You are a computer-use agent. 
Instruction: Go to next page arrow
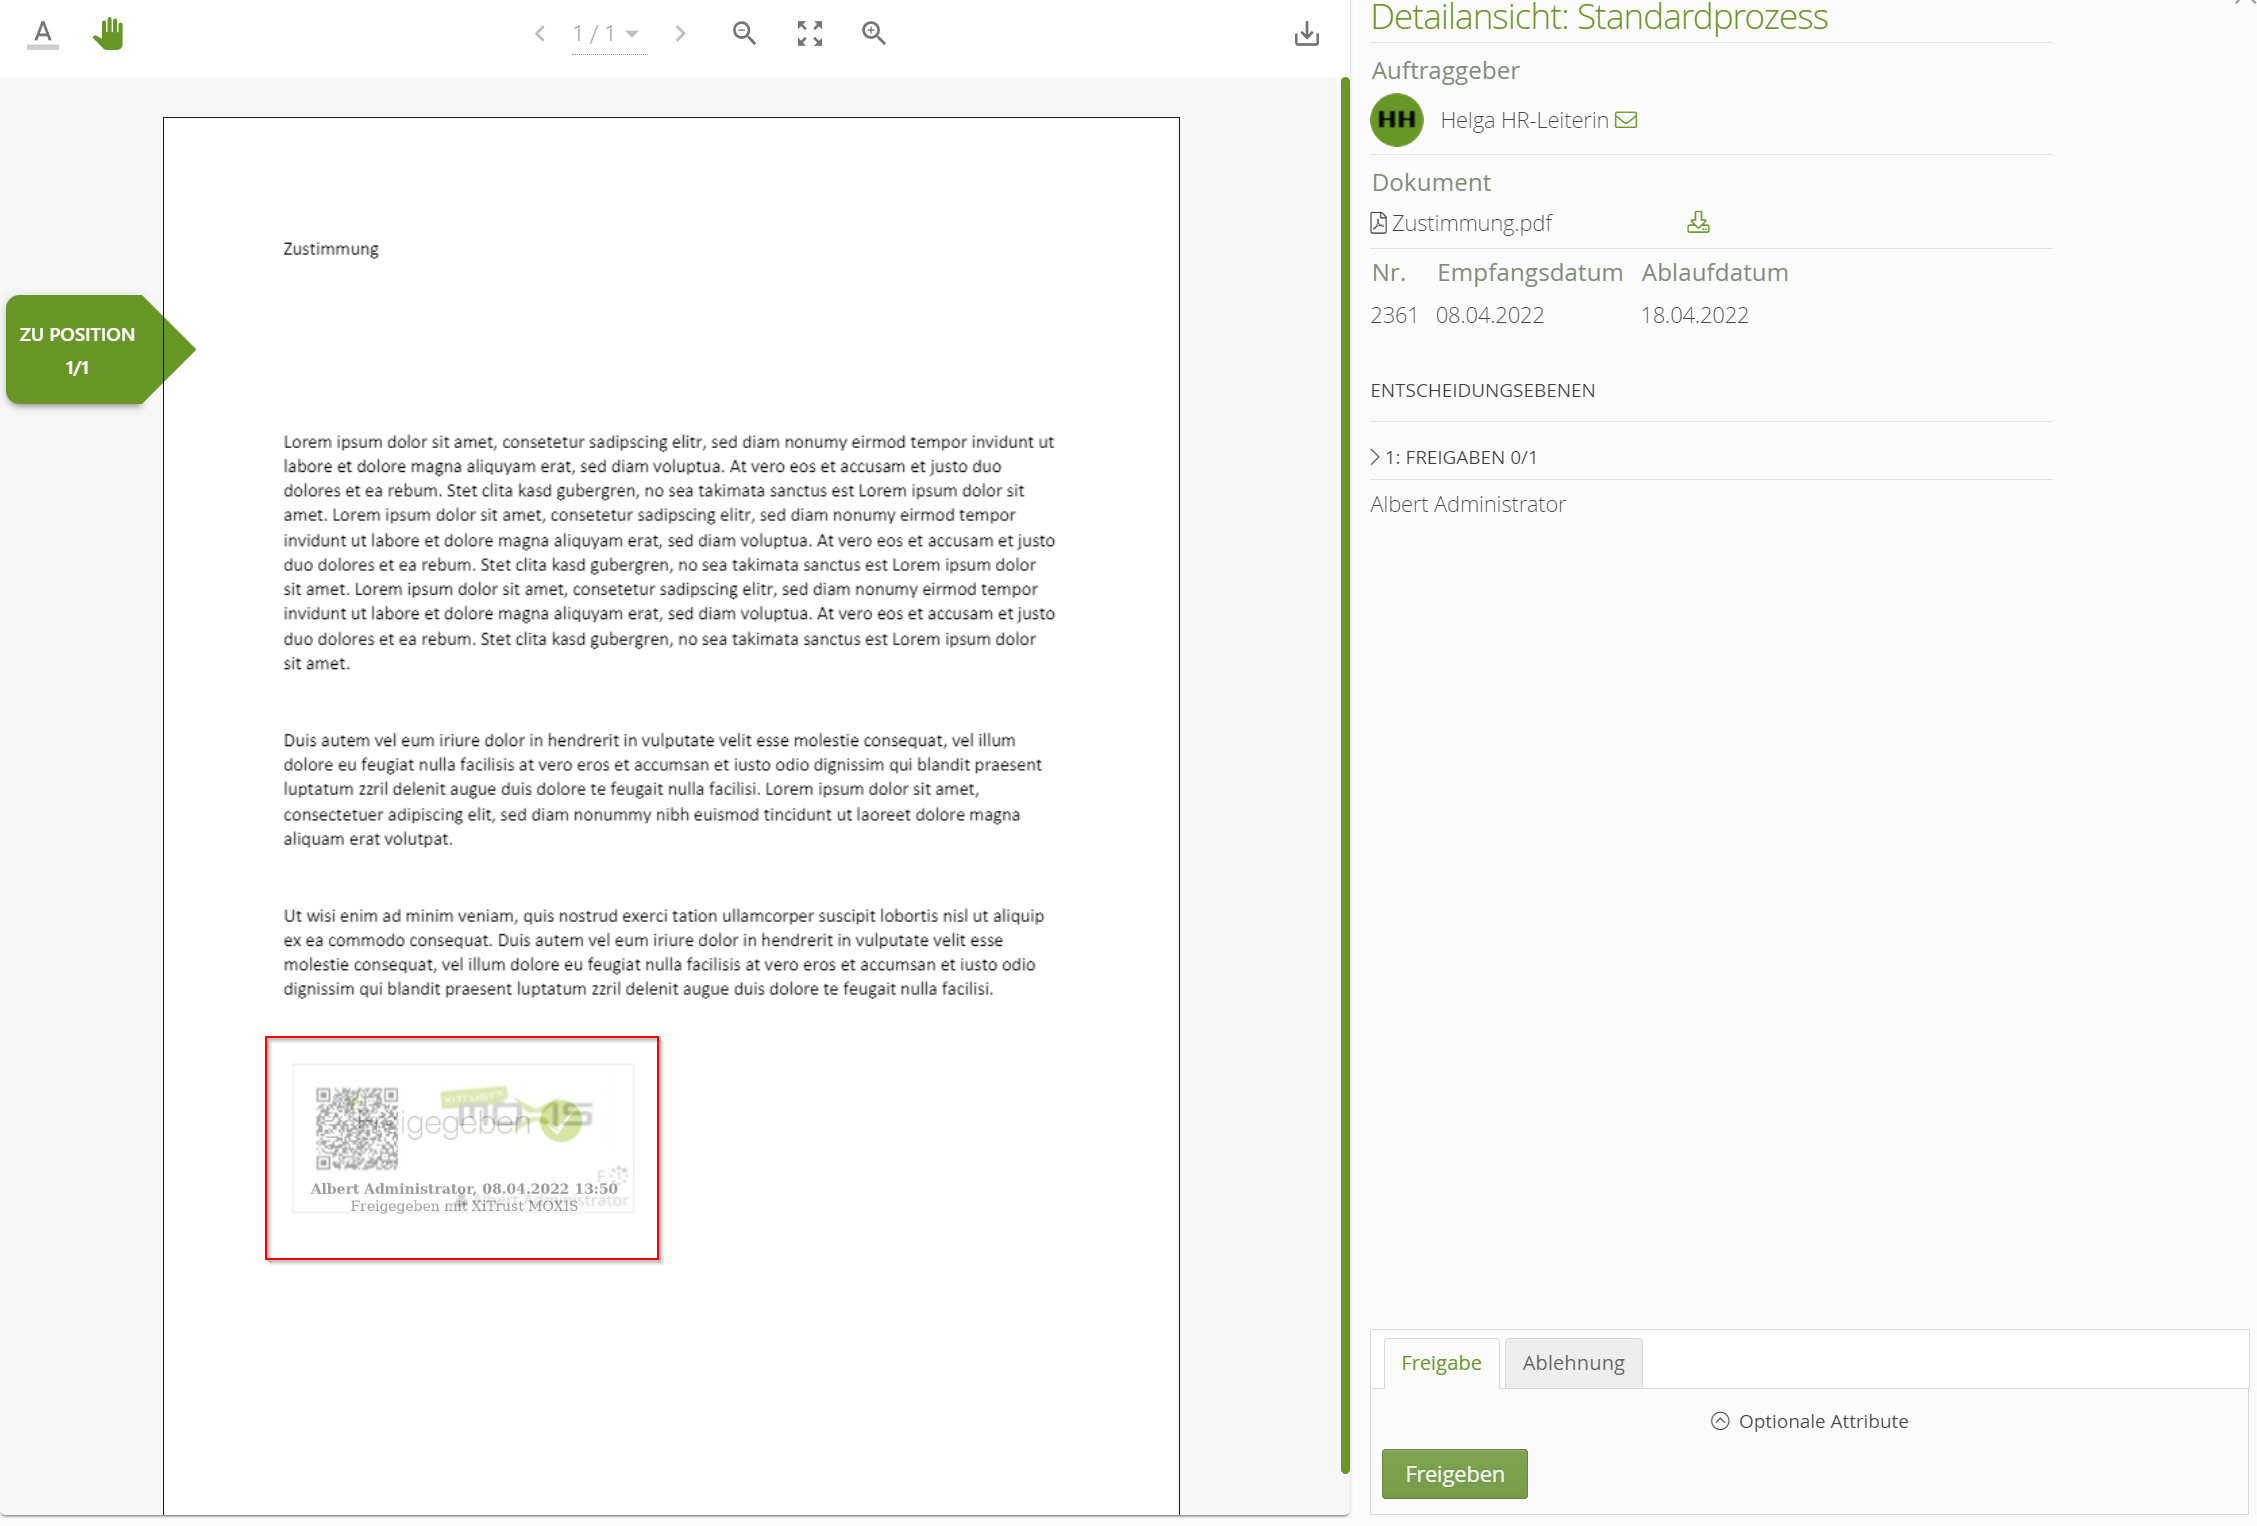[x=681, y=34]
